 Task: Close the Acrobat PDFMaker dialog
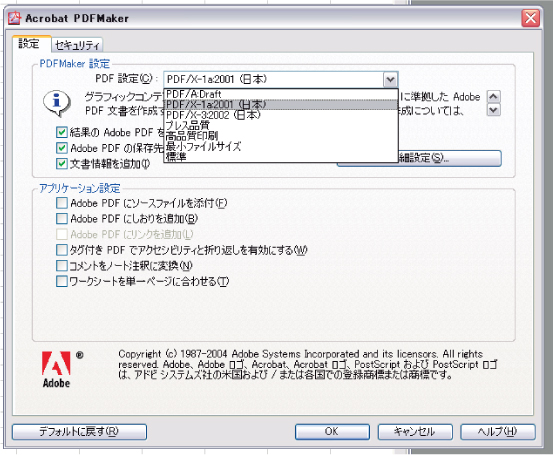click(x=531, y=18)
